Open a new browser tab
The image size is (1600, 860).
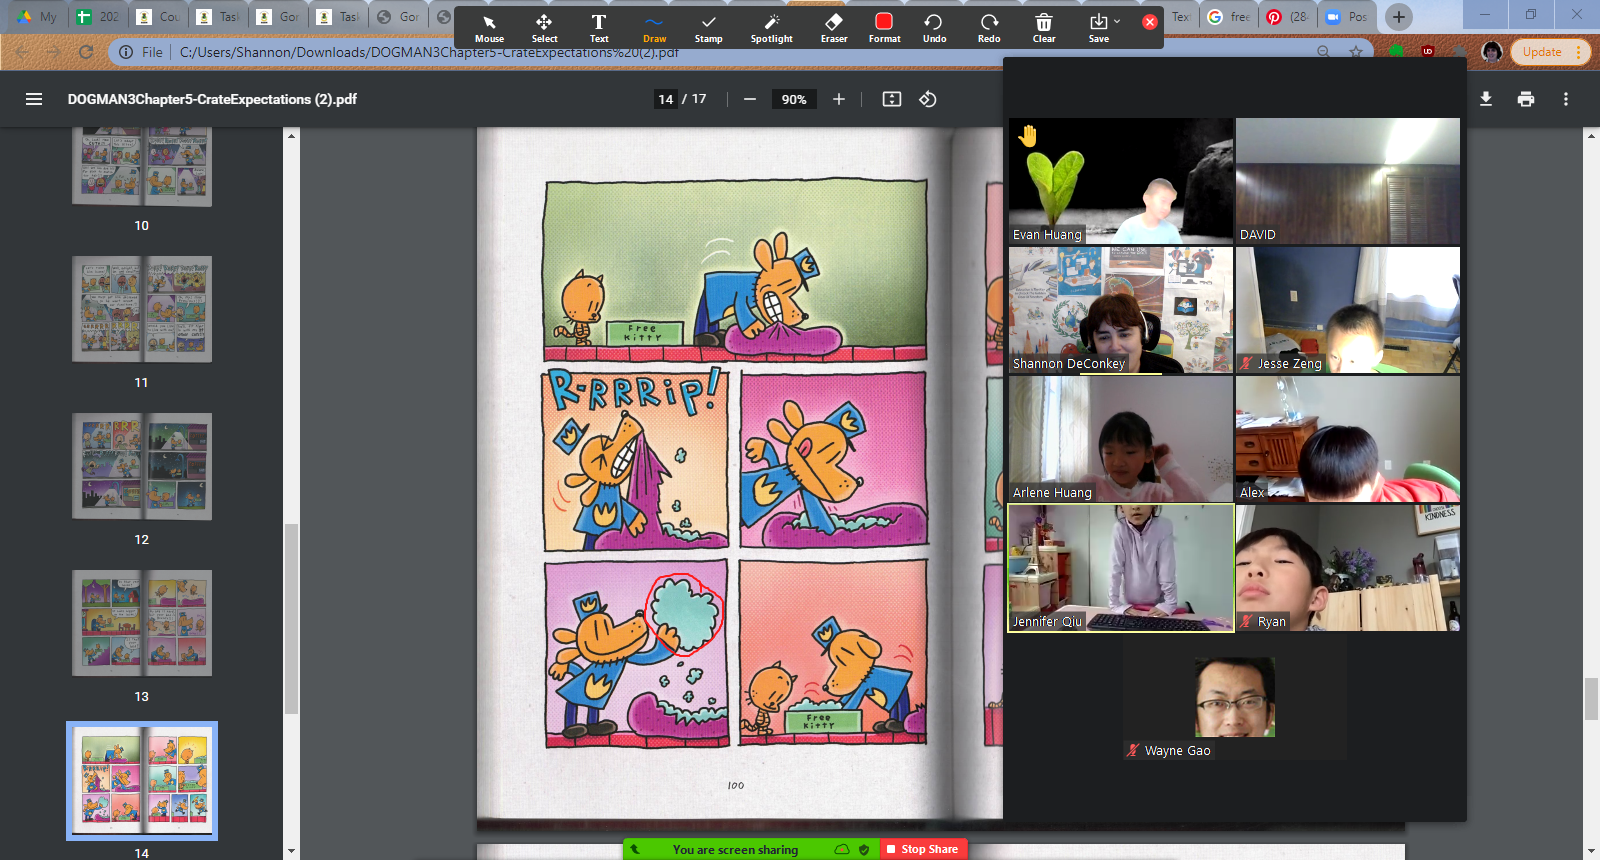(1399, 16)
